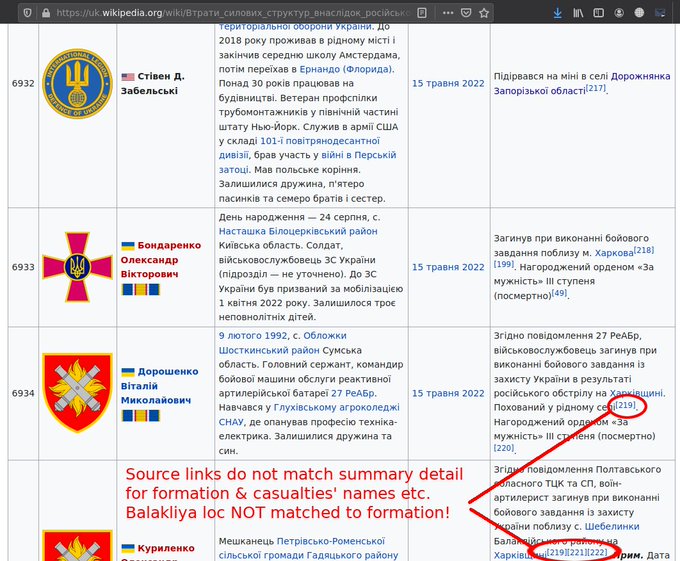
Task: Click name text Стівен Д. Забельські
Action: click(x=153, y=84)
